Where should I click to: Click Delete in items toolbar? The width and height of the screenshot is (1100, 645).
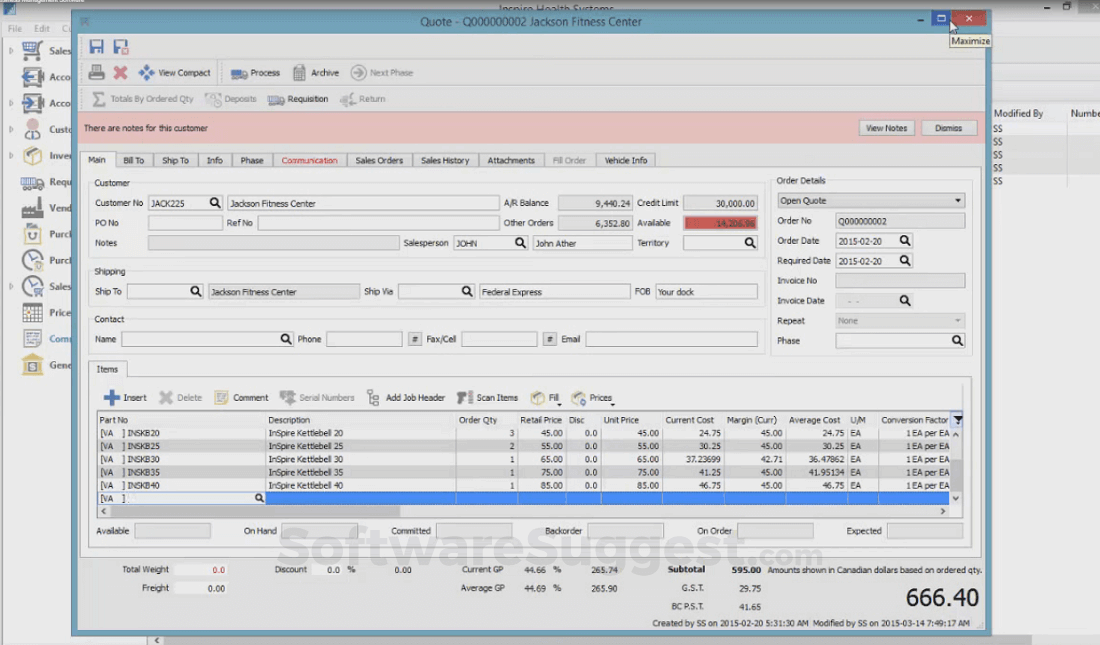coord(180,398)
